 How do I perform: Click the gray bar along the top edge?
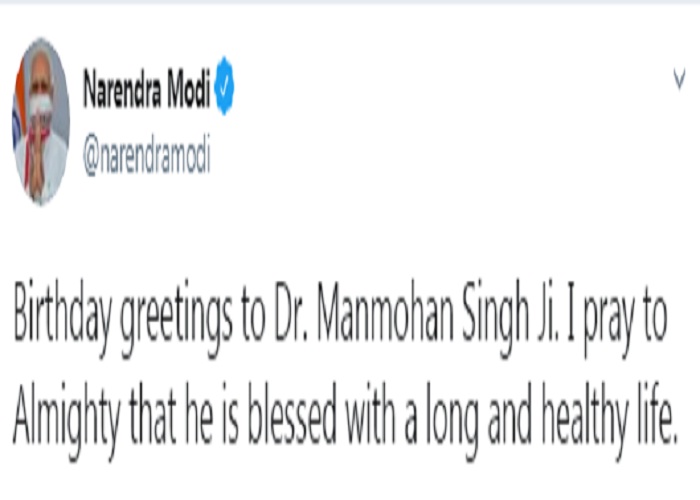coord(350,2)
